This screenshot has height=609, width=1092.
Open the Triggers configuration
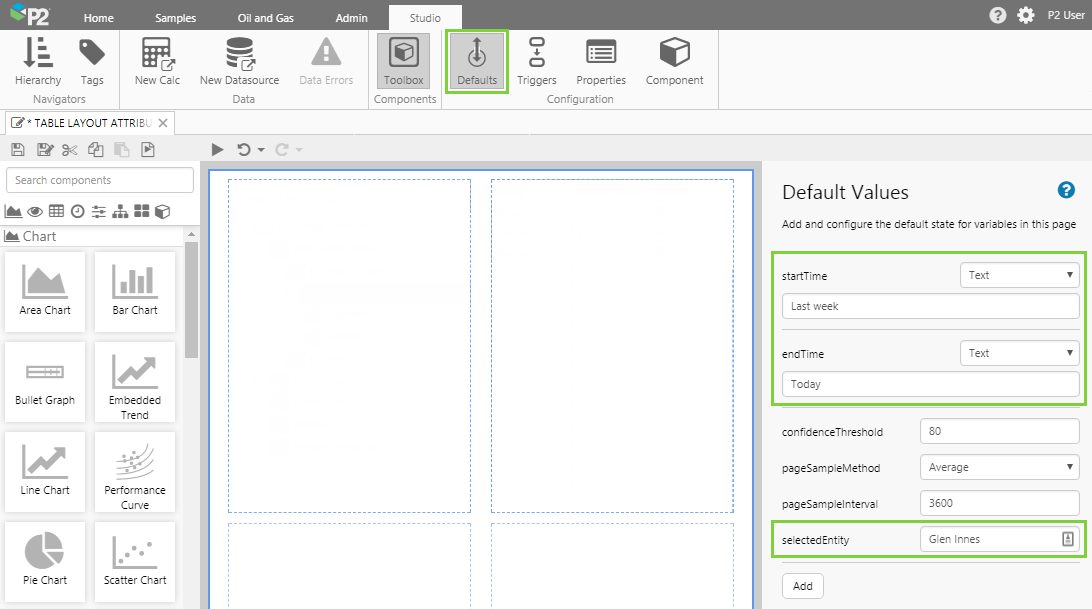pos(537,61)
